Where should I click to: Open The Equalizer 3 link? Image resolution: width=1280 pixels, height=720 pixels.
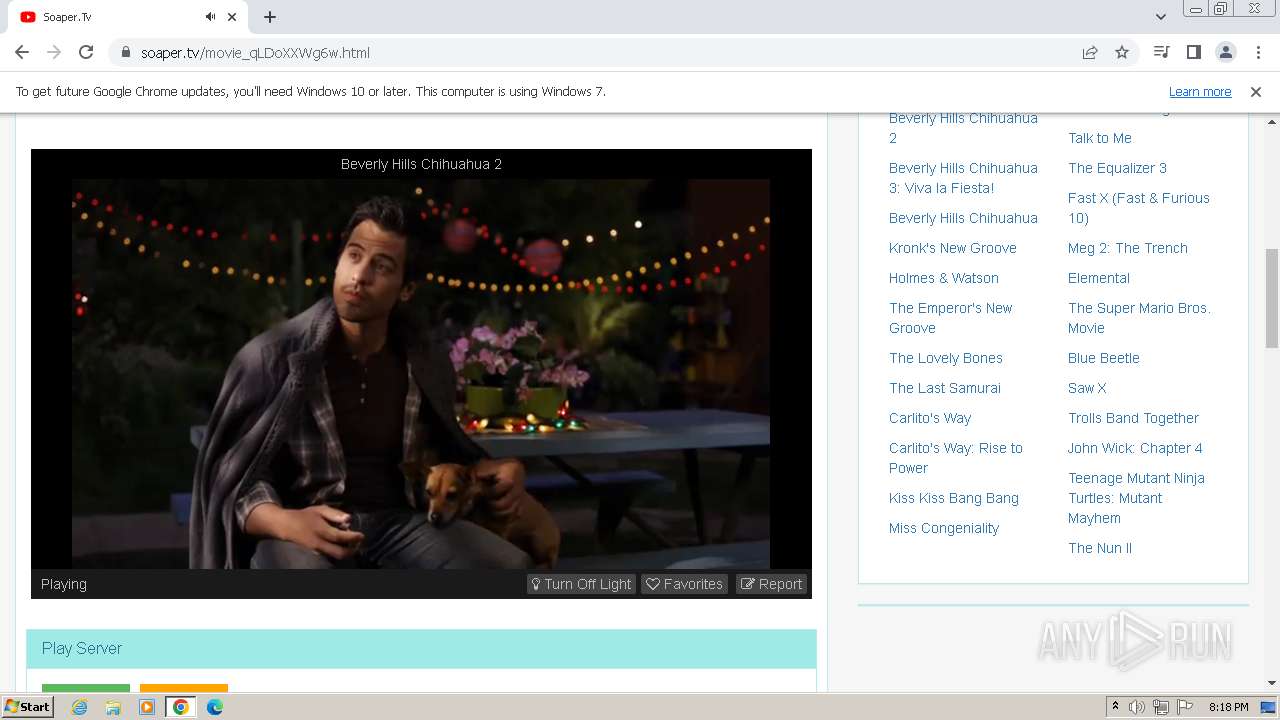pos(1117,168)
